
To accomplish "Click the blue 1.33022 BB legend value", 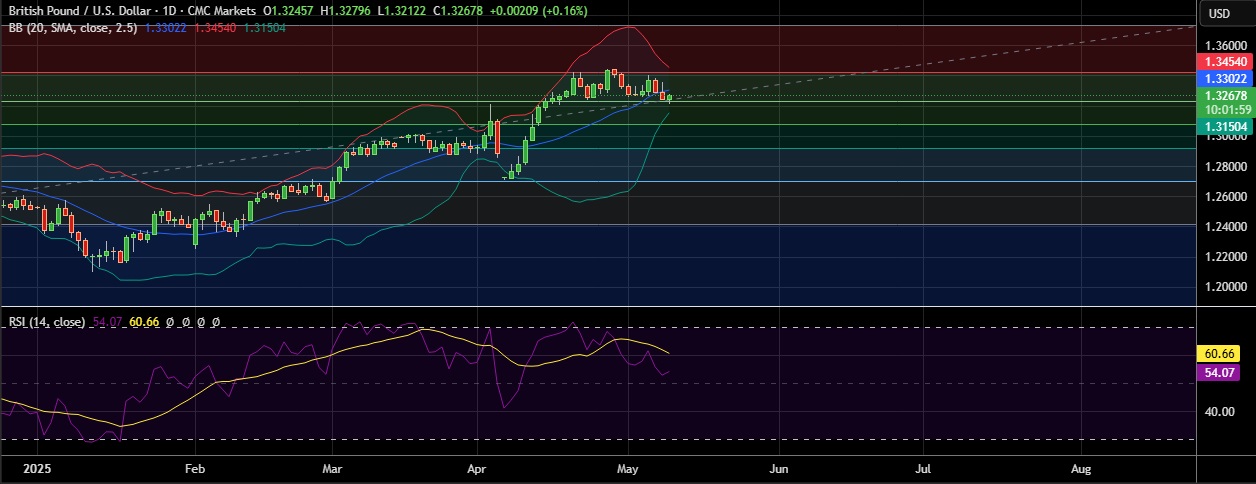I will [164, 28].
